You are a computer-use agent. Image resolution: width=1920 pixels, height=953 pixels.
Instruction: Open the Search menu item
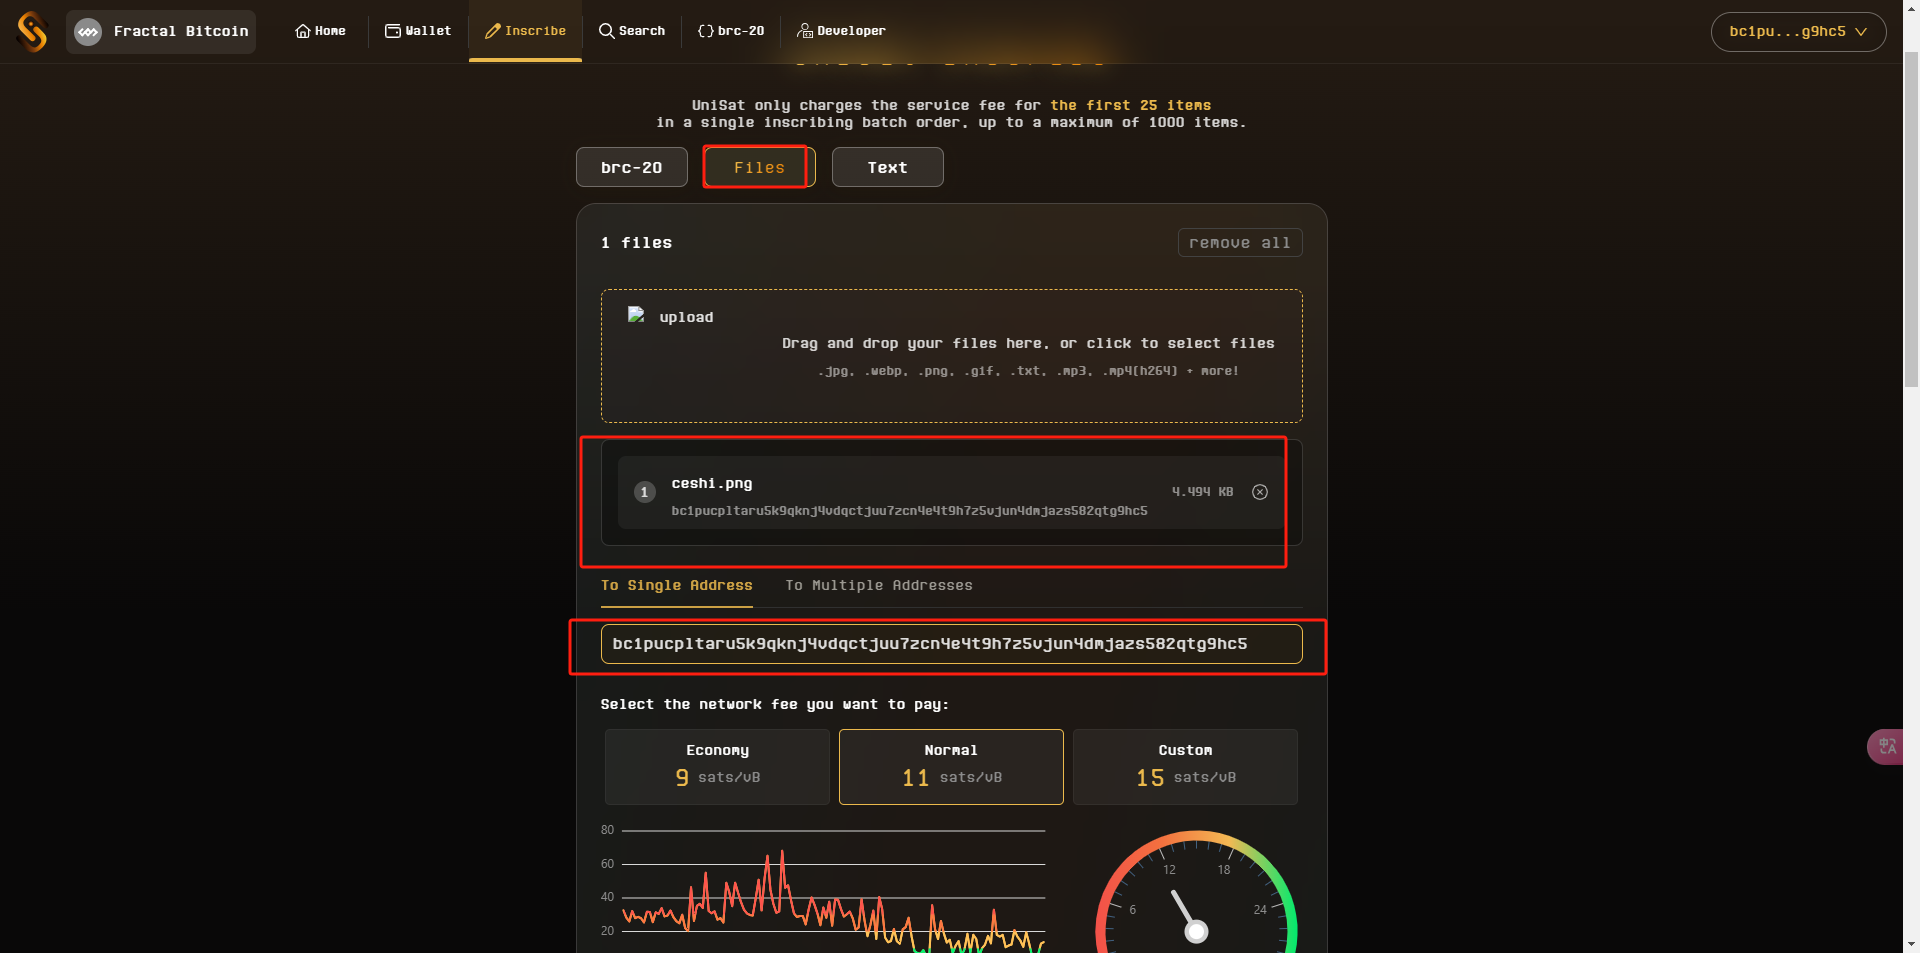[631, 31]
